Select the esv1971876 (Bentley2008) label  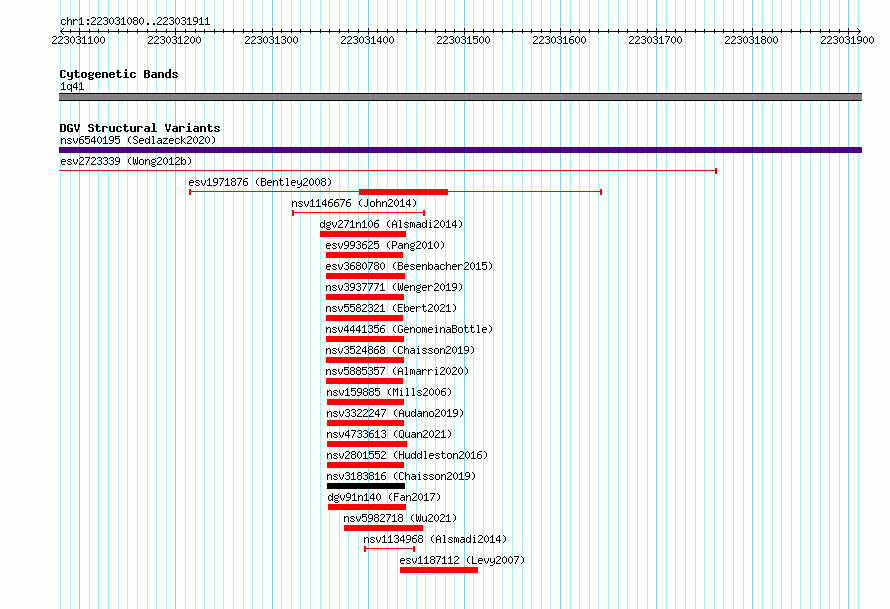(260, 182)
